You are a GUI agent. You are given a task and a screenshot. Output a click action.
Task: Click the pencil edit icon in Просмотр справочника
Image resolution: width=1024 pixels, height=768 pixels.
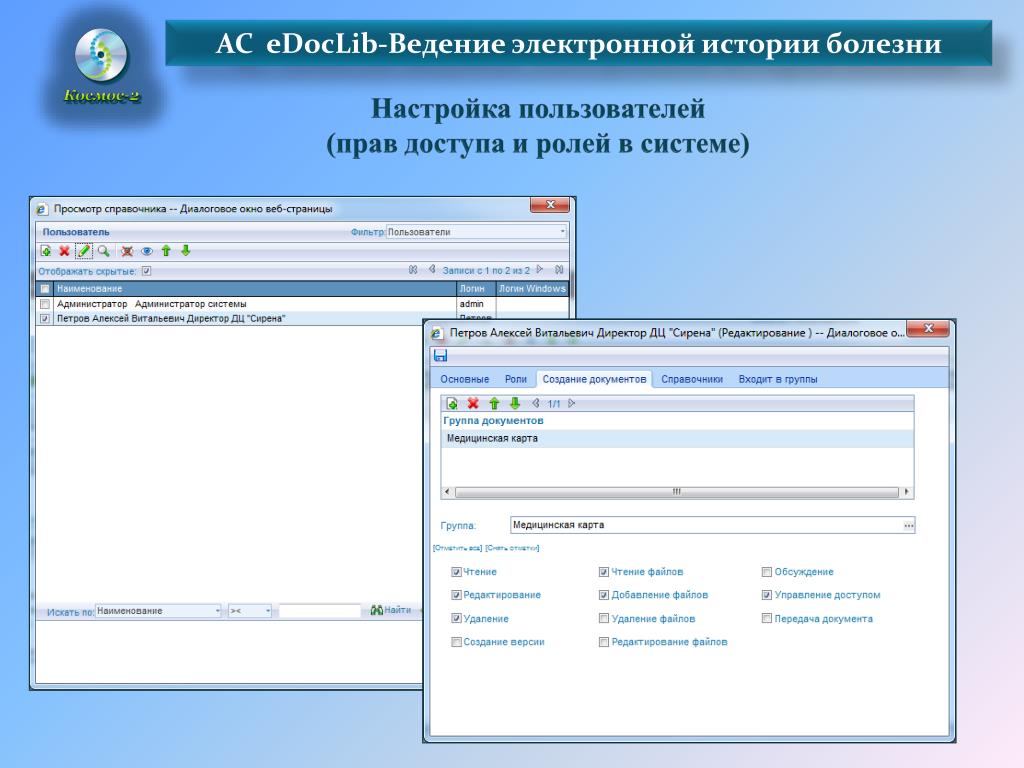point(84,251)
